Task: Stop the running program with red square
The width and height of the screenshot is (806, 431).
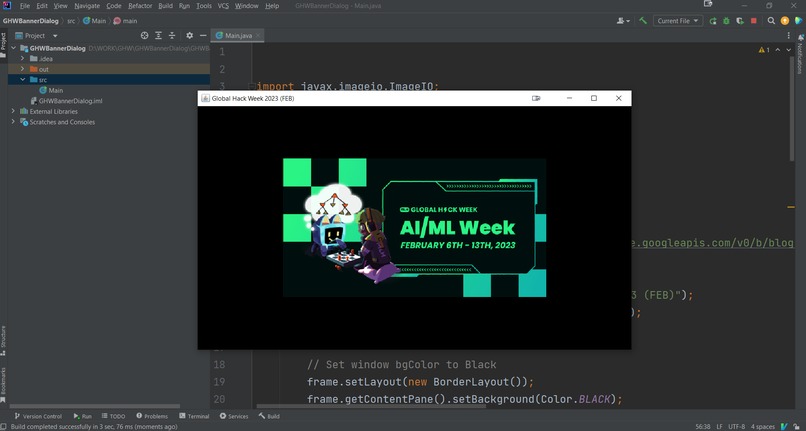Action: (754, 21)
